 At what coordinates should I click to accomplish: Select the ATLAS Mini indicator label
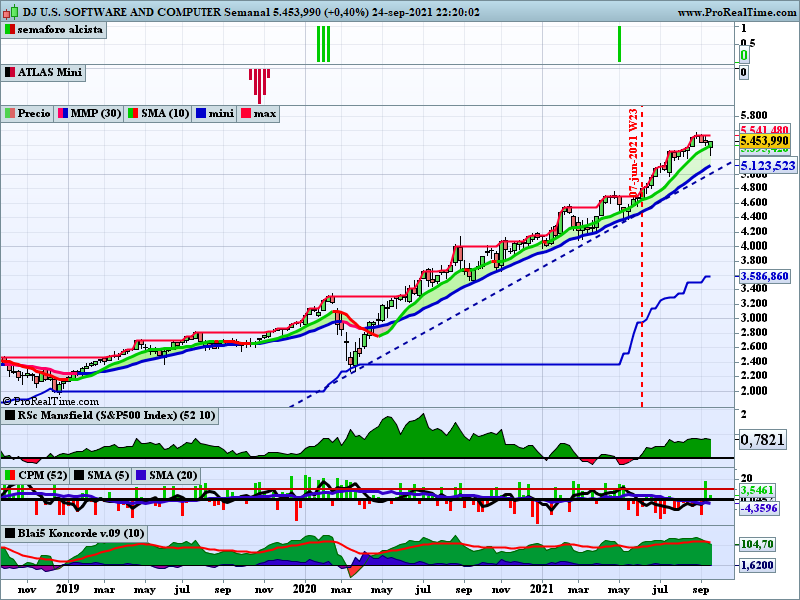click(x=49, y=72)
